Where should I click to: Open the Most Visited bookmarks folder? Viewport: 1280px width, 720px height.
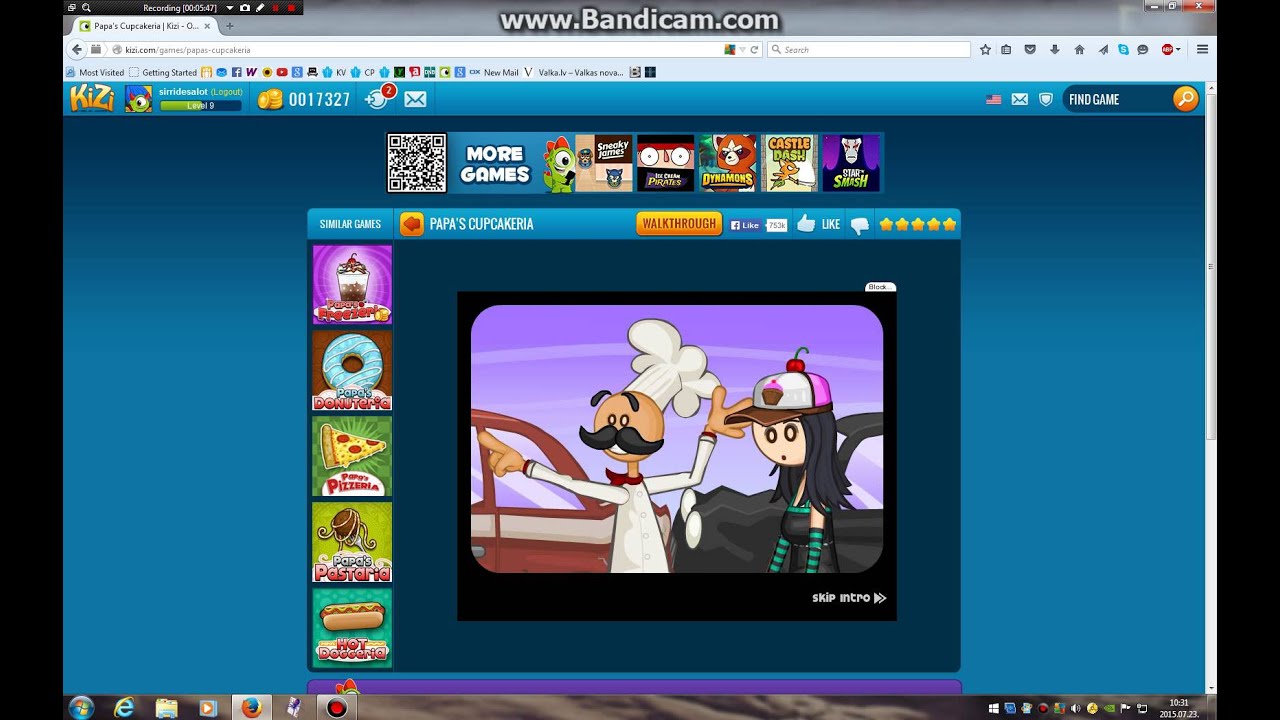96,72
